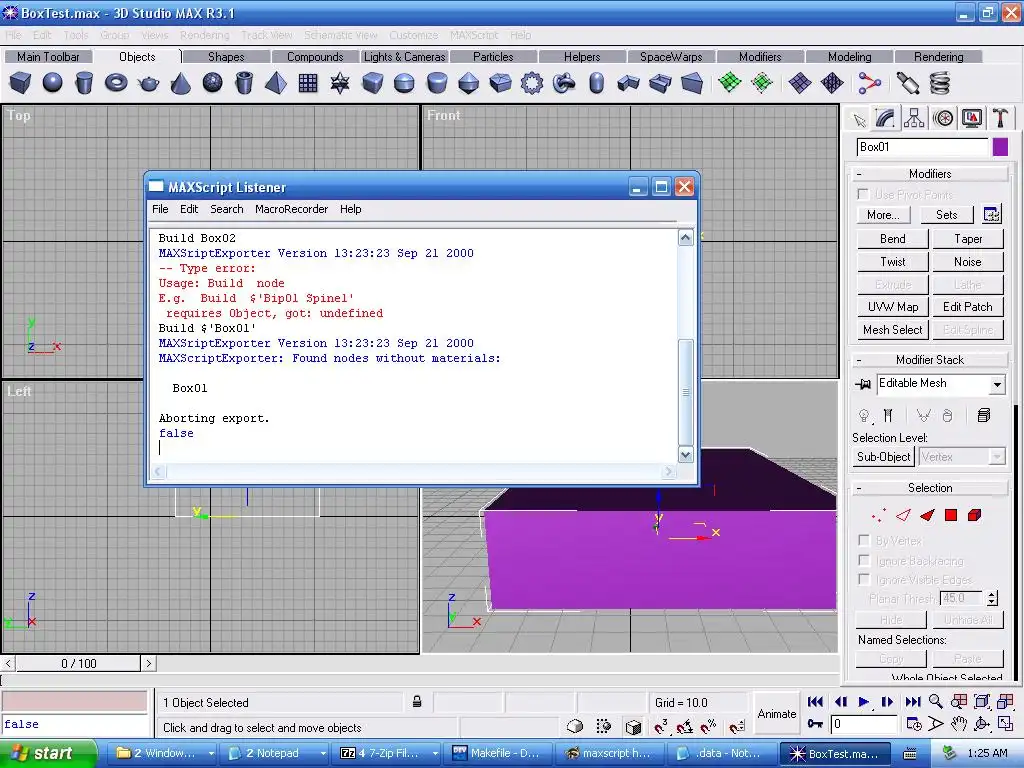Viewport: 1024px width, 768px height.
Task: Toggle the selection lock padlock icon
Action: (x=417, y=702)
